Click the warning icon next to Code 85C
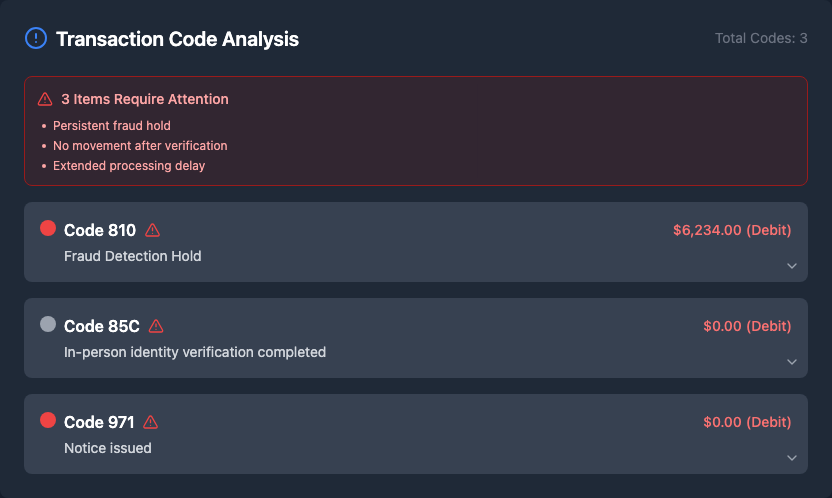The height and width of the screenshot is (498, 832). [x=156, y=326]
